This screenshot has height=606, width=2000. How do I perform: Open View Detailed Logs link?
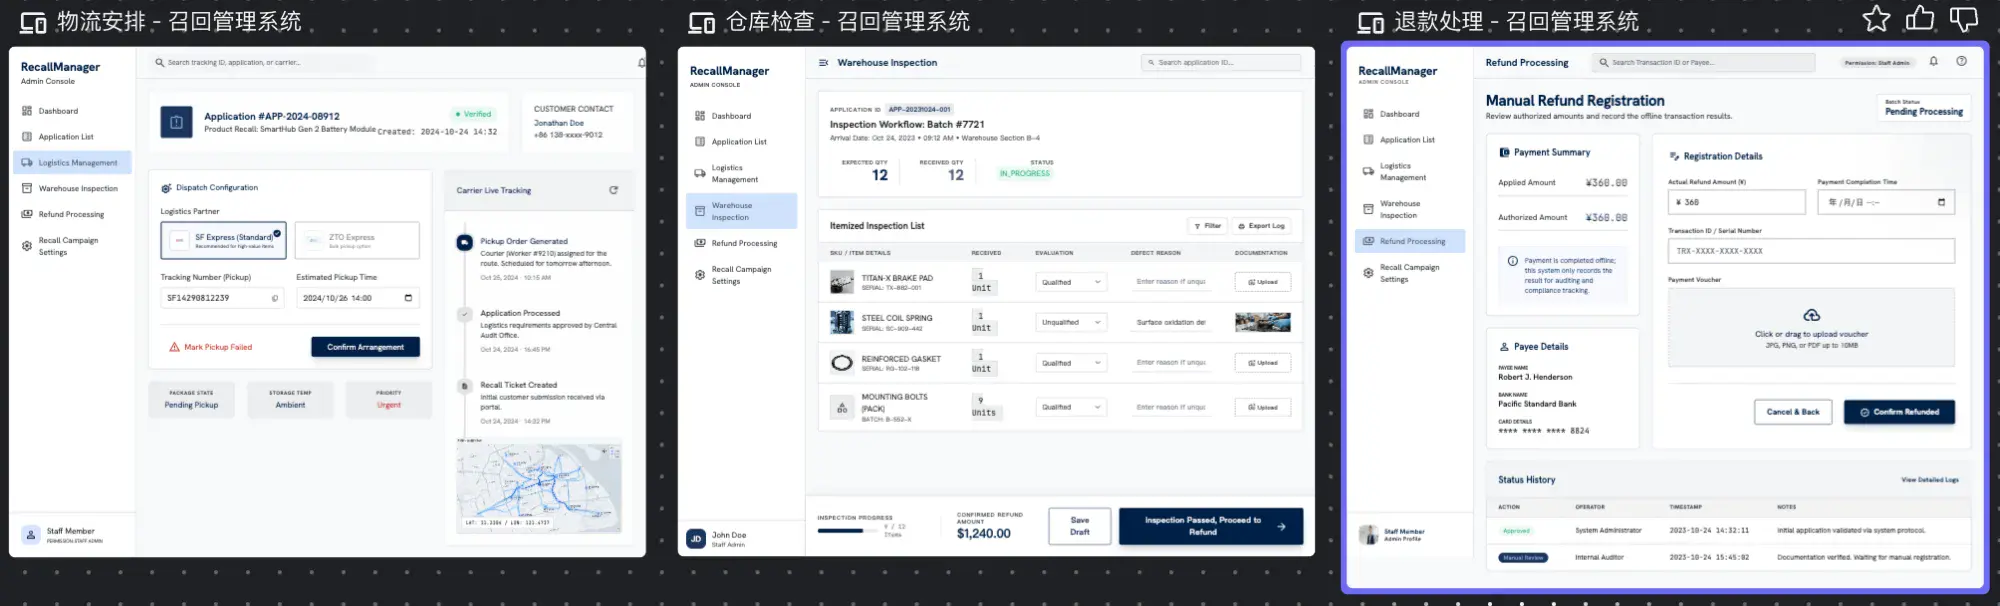pyautogui.click(x=1930, y=480)
